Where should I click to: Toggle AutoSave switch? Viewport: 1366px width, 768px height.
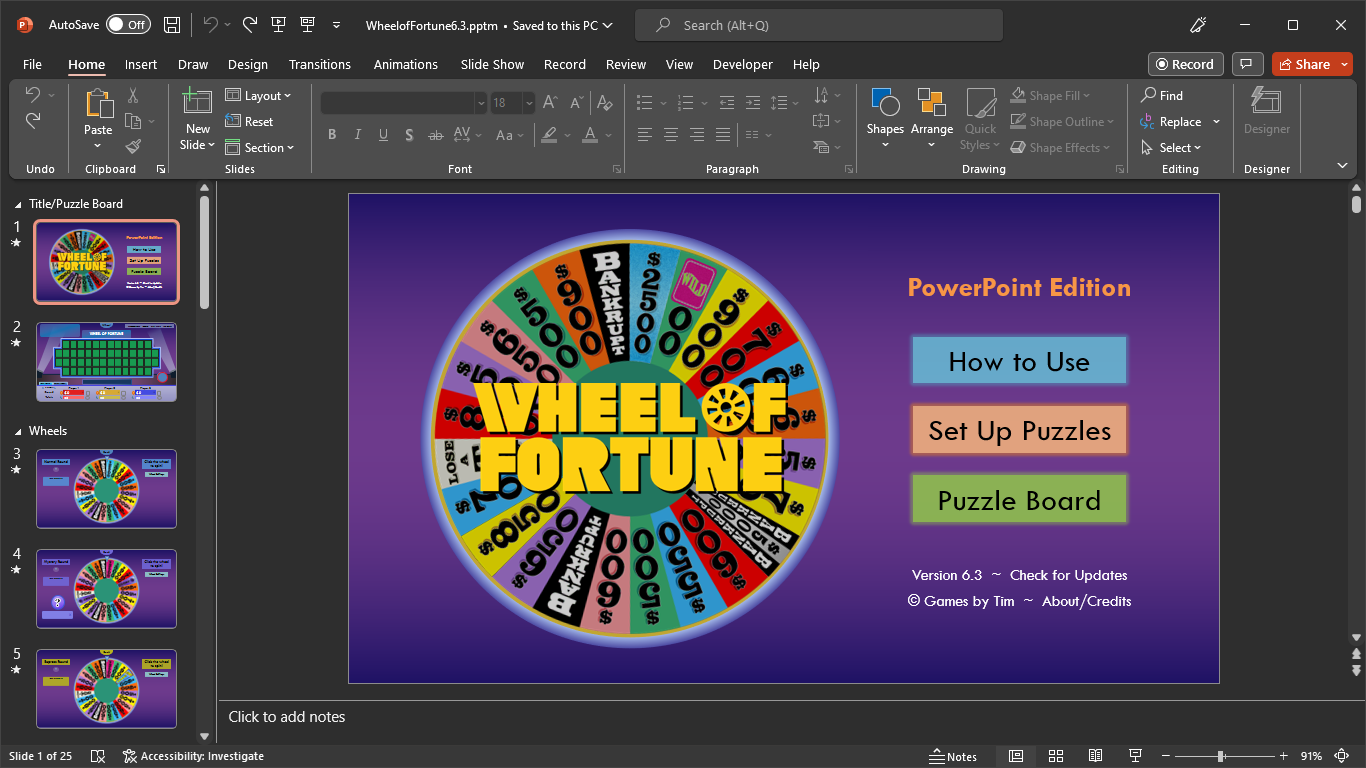127,25
